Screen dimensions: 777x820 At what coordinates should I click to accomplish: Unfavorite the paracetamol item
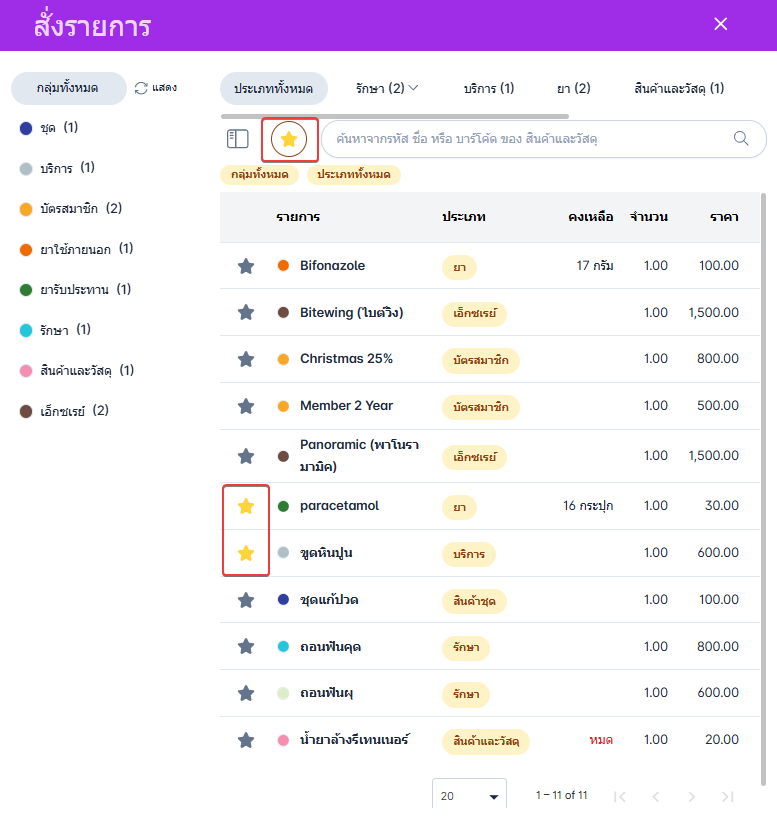point(246,507)
